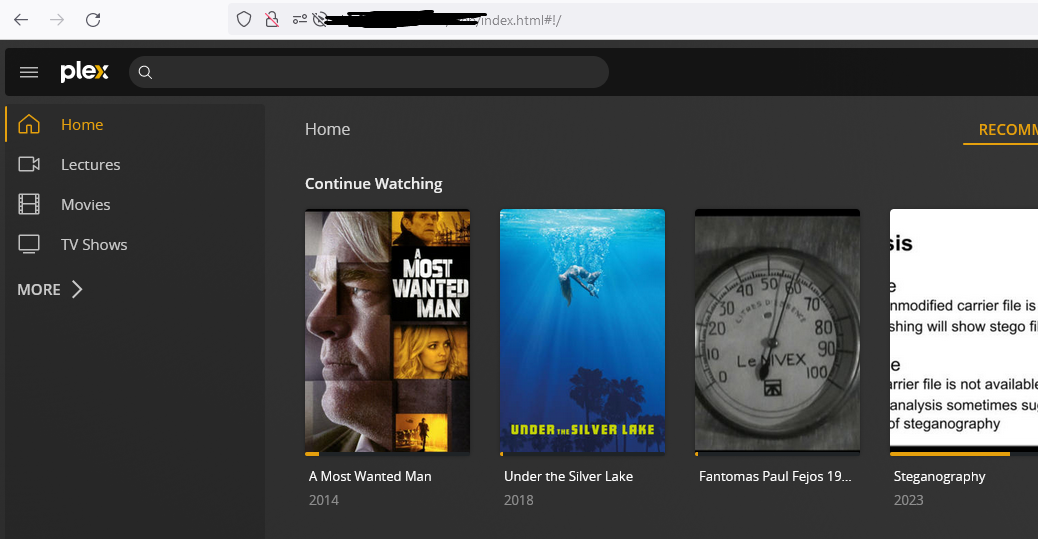
Task: Click progress bar under A Most Wanted Man
Action: pyautogui.click(x=387, y=454)
